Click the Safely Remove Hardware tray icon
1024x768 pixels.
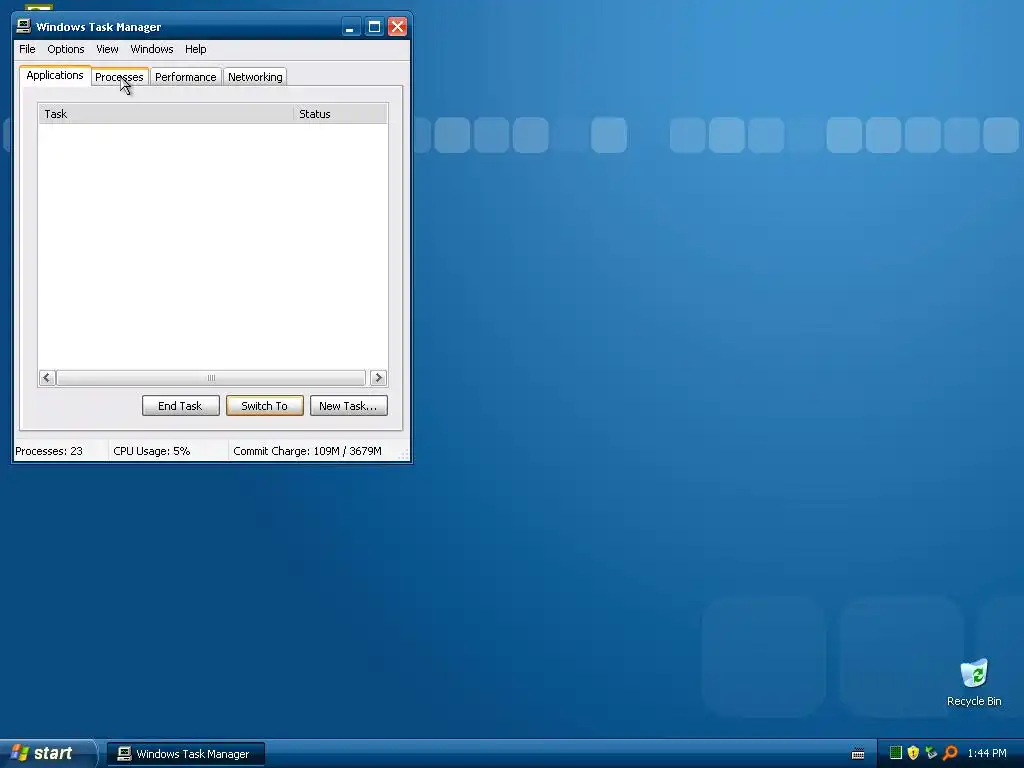(931, 753)
